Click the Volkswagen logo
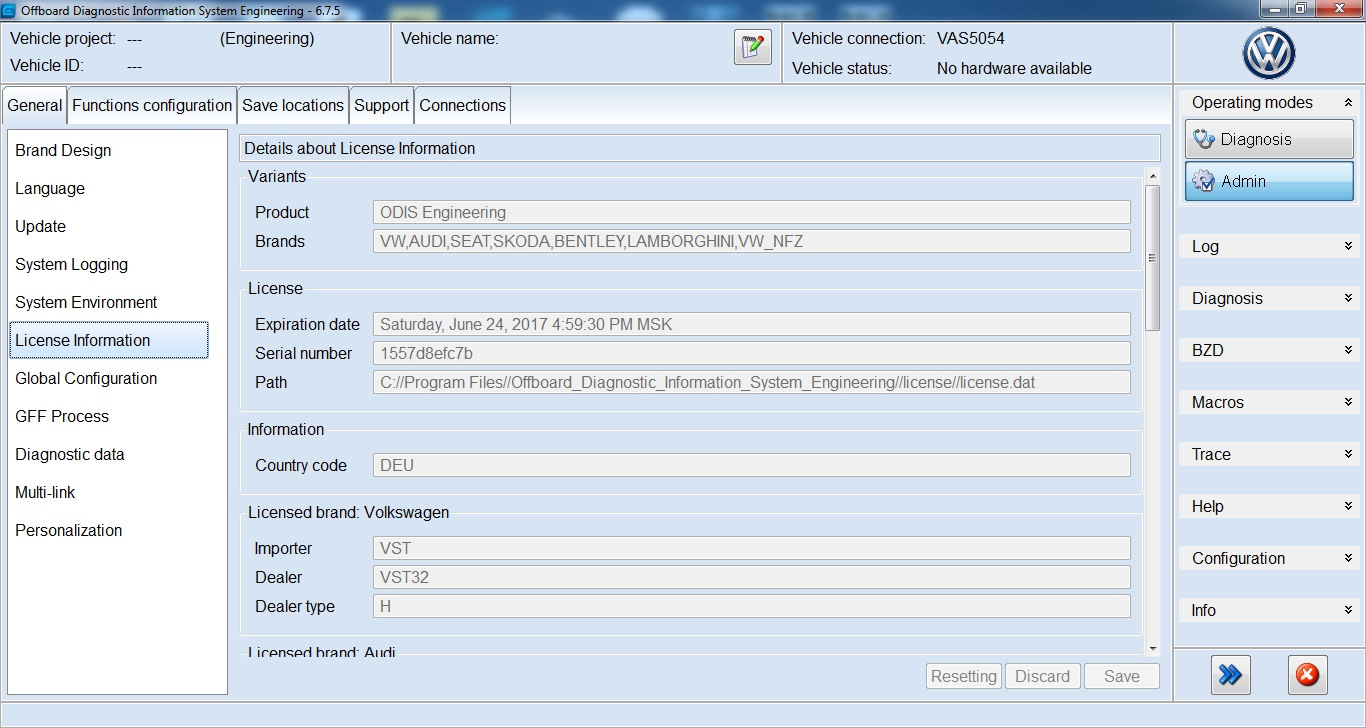This screenshot has height=728, width=1366. pyautogui.click(x=1269, y=53)
